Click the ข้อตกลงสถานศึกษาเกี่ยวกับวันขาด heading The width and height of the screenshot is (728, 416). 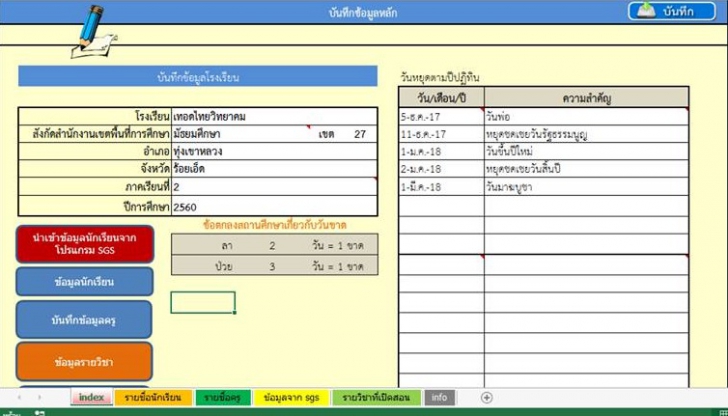point(275,225)
